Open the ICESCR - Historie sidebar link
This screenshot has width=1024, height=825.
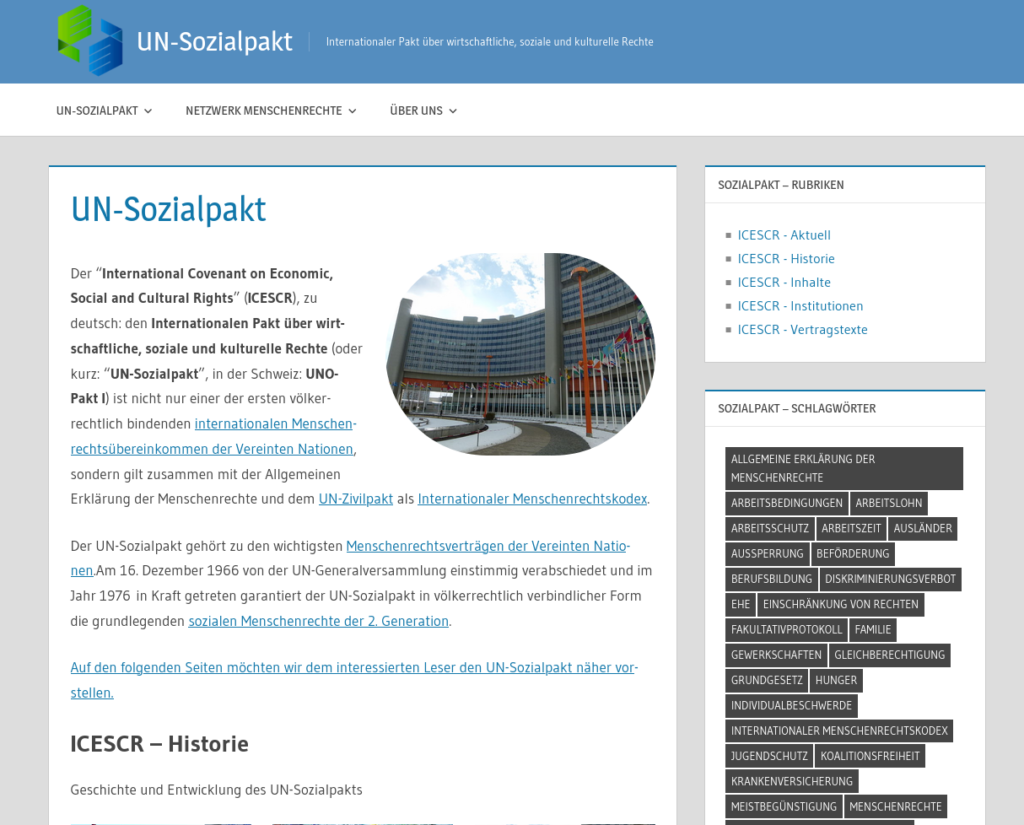tap(785, 259)
